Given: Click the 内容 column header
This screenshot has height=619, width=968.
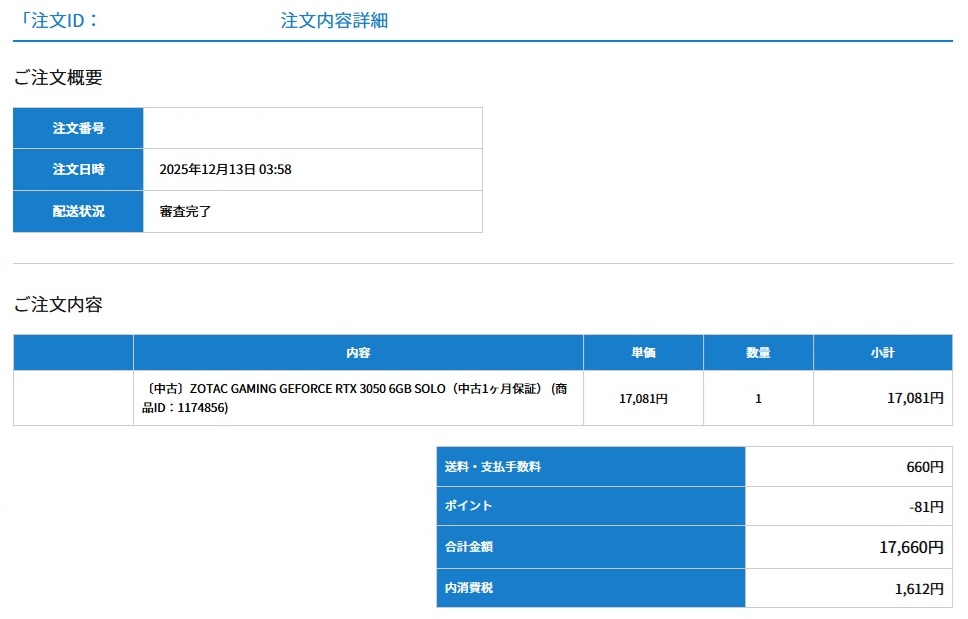Looking at the screenshot, I should point(358,353).
